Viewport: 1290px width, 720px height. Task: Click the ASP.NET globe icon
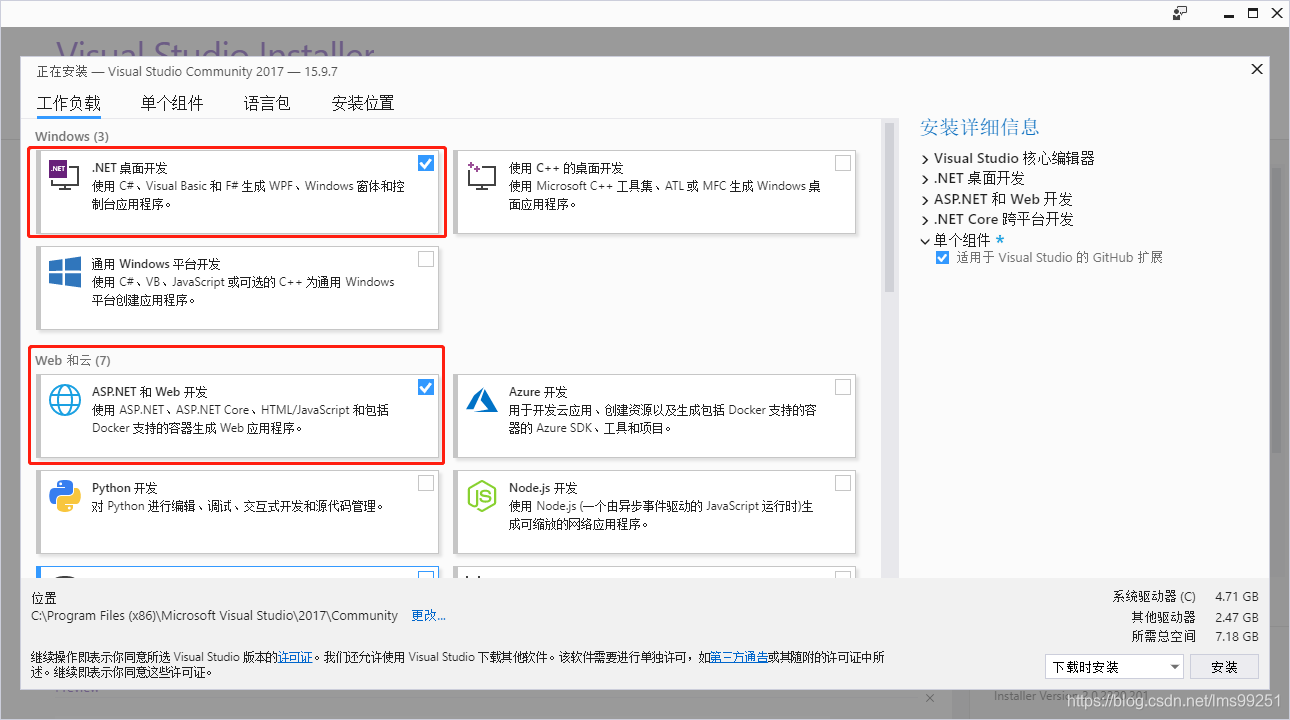click(x=64, y=400)
